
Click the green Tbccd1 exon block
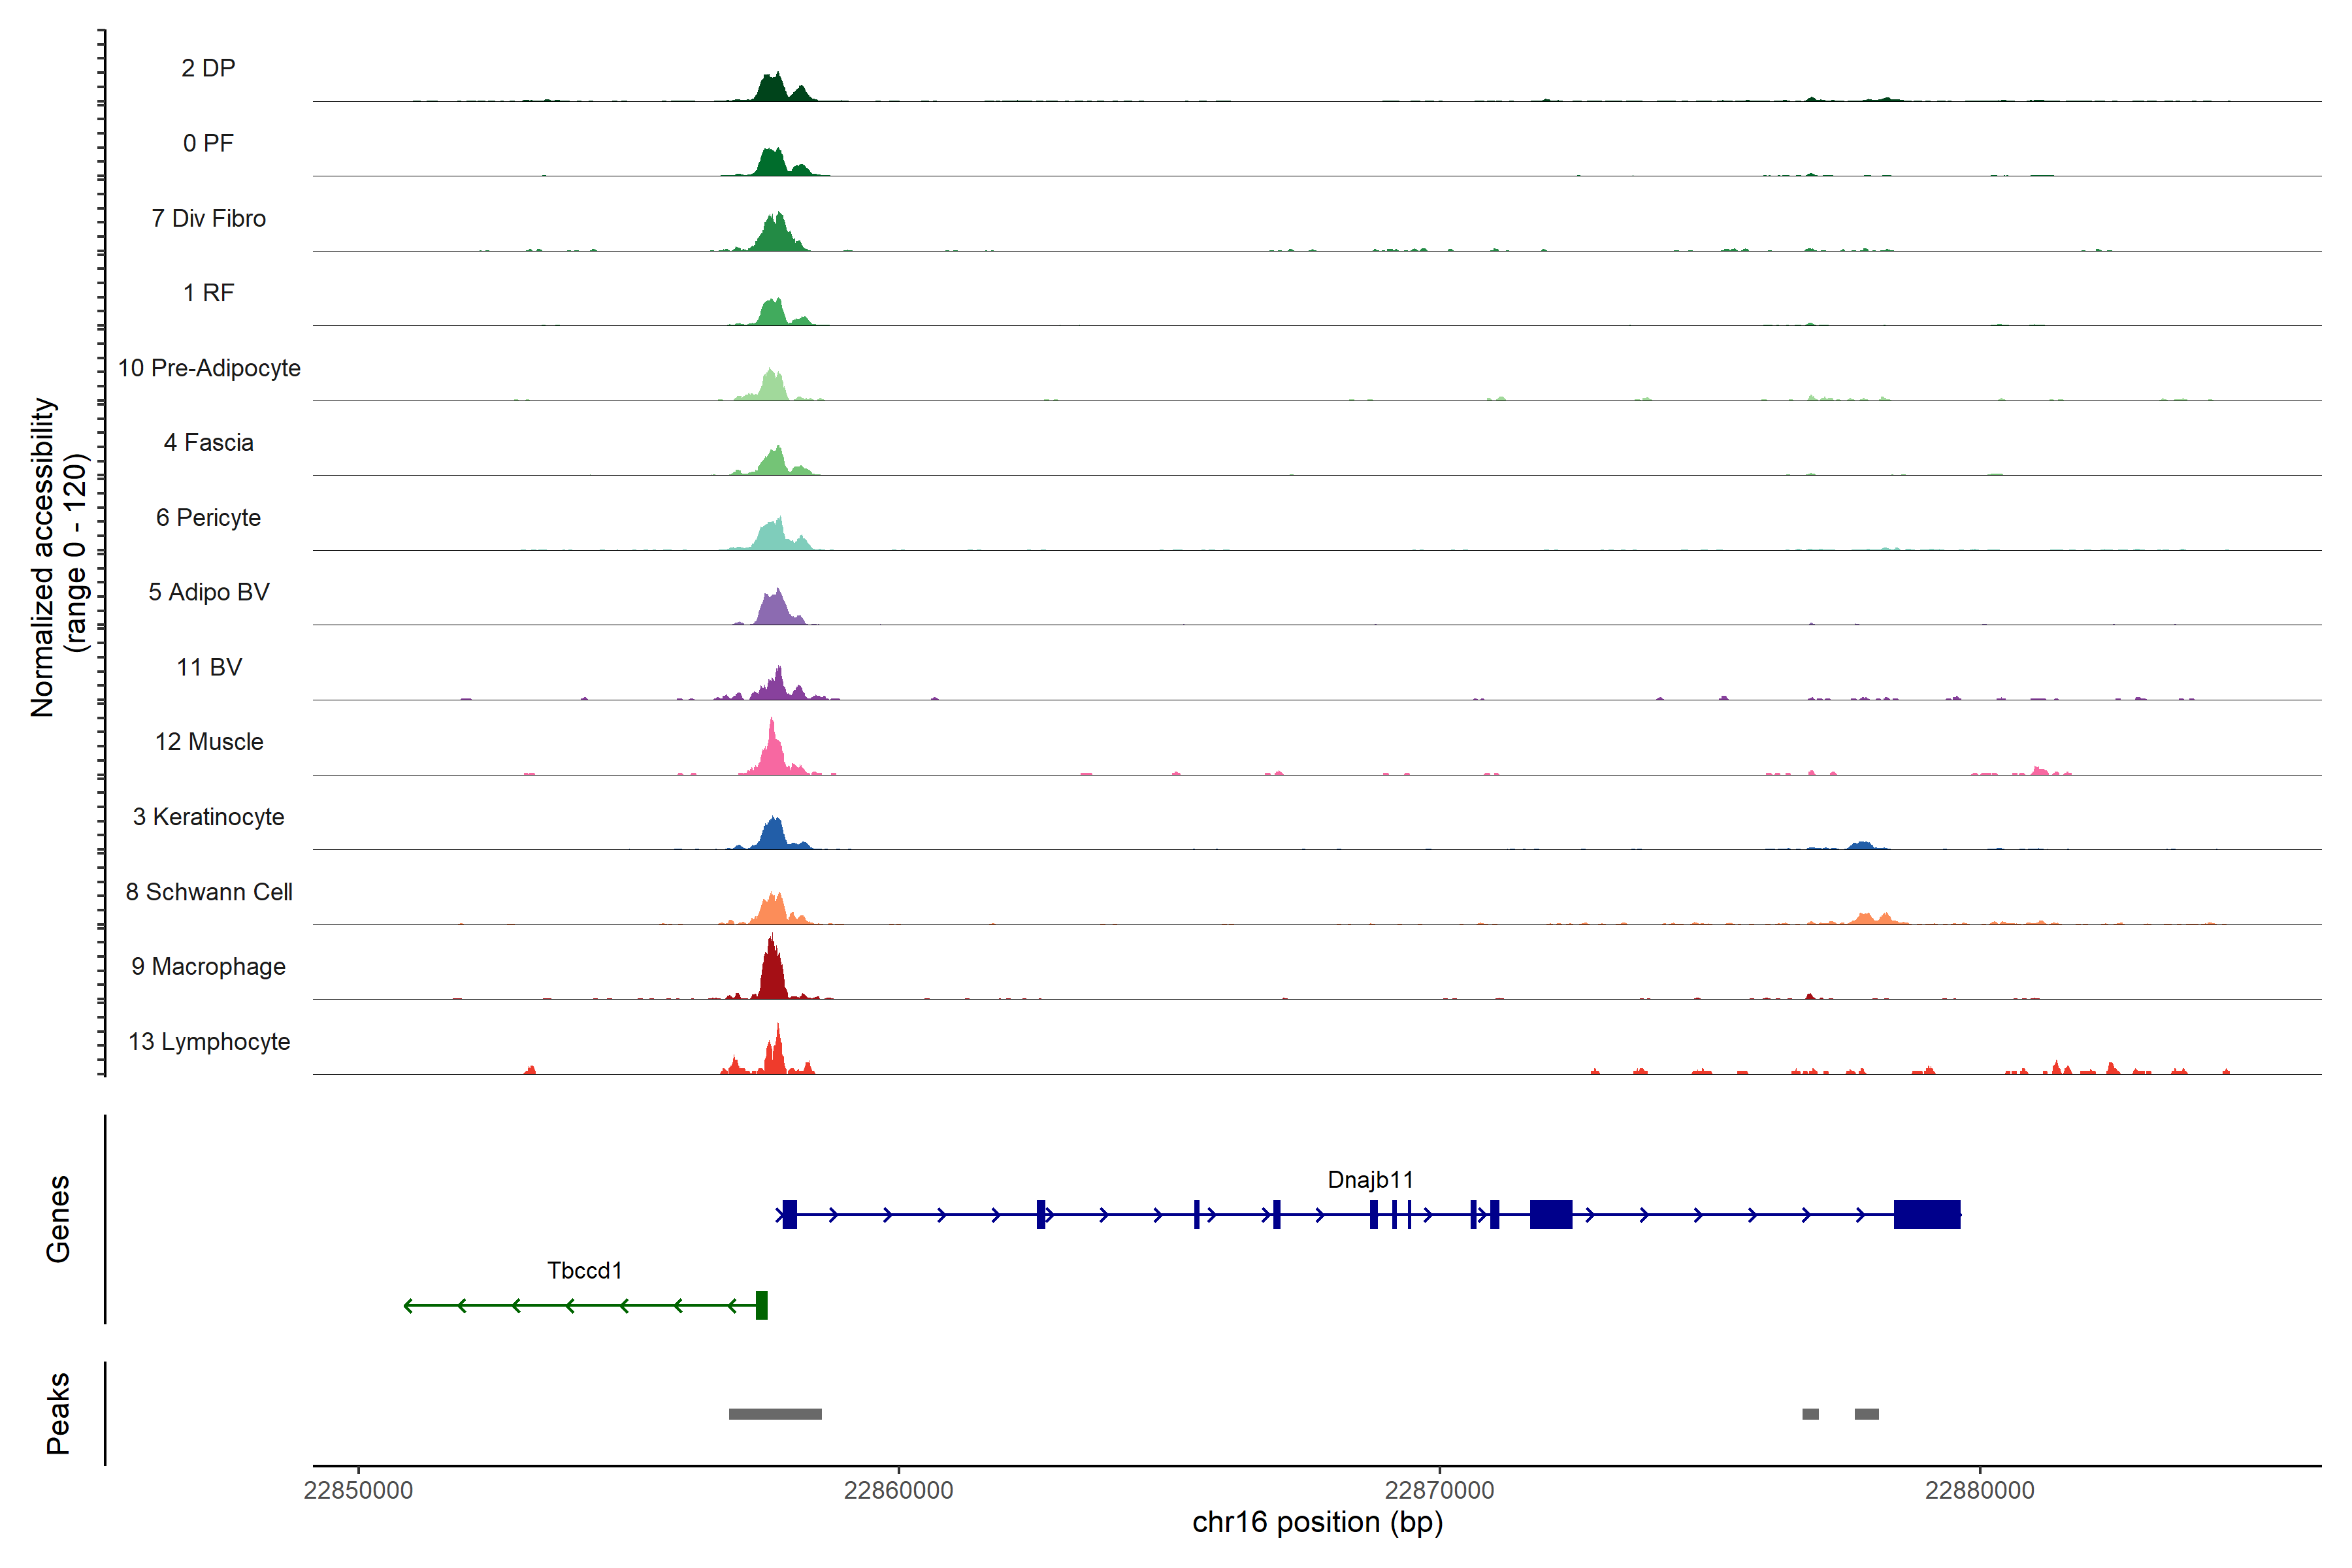[761, 1305]
